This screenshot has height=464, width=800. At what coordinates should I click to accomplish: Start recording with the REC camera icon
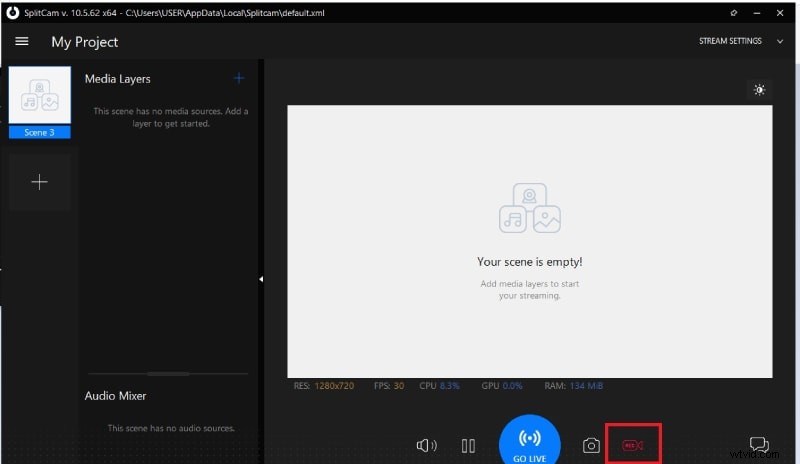(x=633, y=444)
